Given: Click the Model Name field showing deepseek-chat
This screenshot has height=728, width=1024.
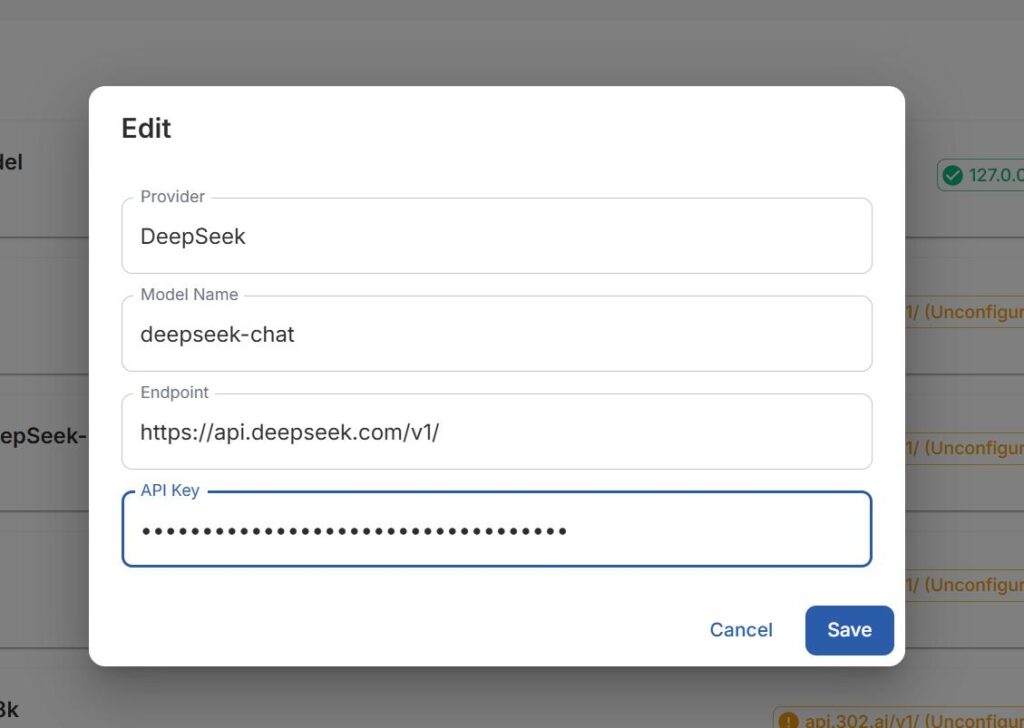Looking at the screenshot, I should [496, 334].
